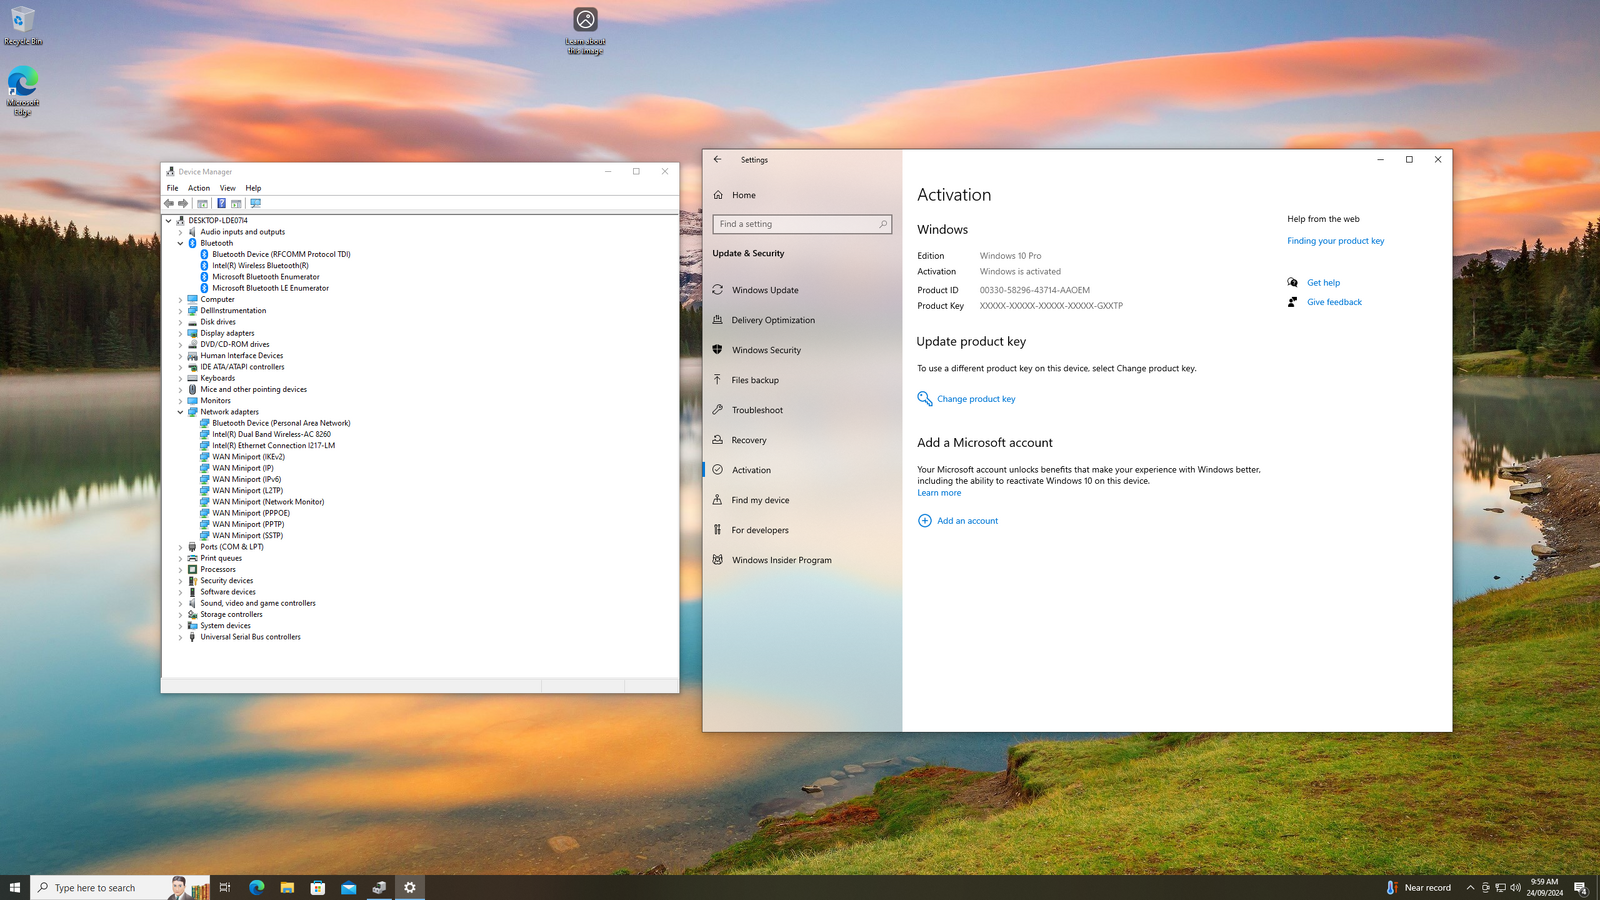Screen dimensions: 1600x900
Task: Click the Scan for hardware changes monitor icon
Action: pos(256,203)
